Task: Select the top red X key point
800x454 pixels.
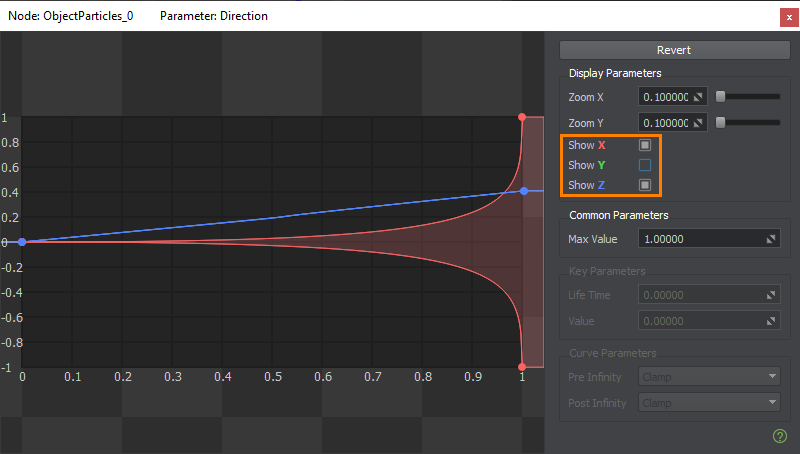Action: (522, 117)
